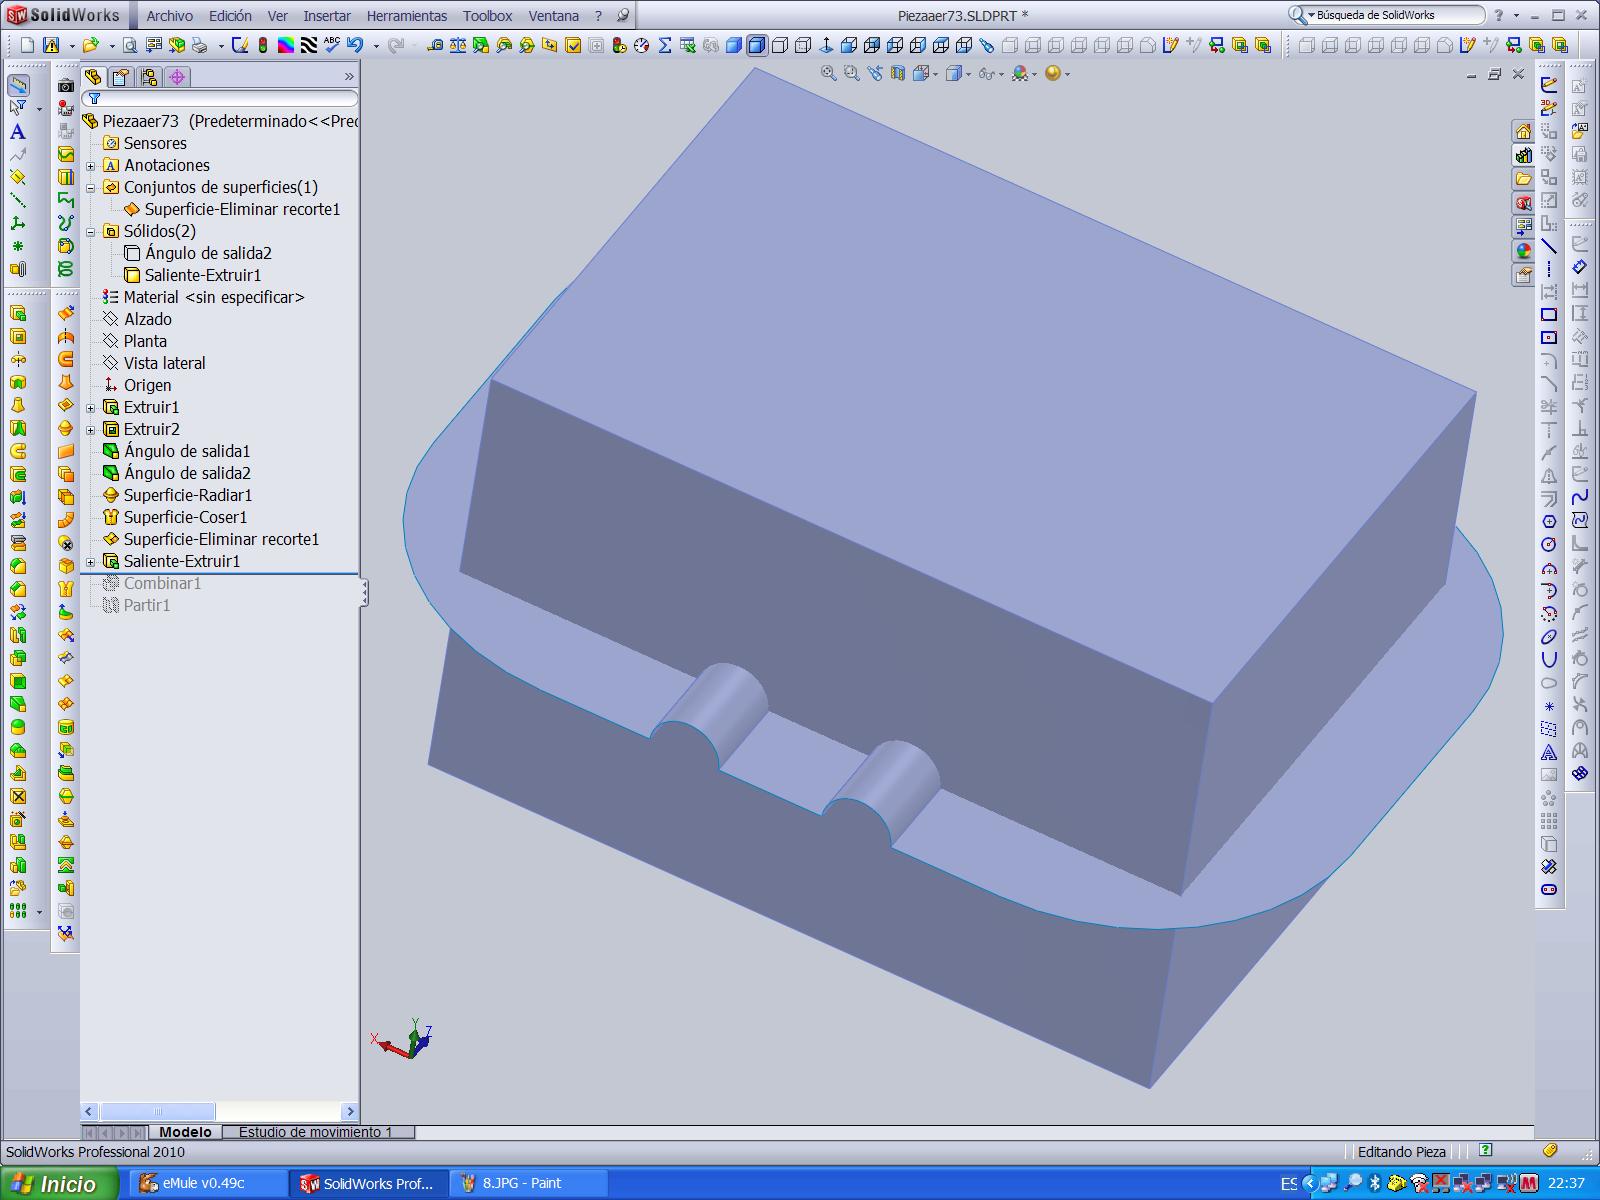Open the Ventana menu
This screenshot has width=1600, height=1200.
point(554,16)
